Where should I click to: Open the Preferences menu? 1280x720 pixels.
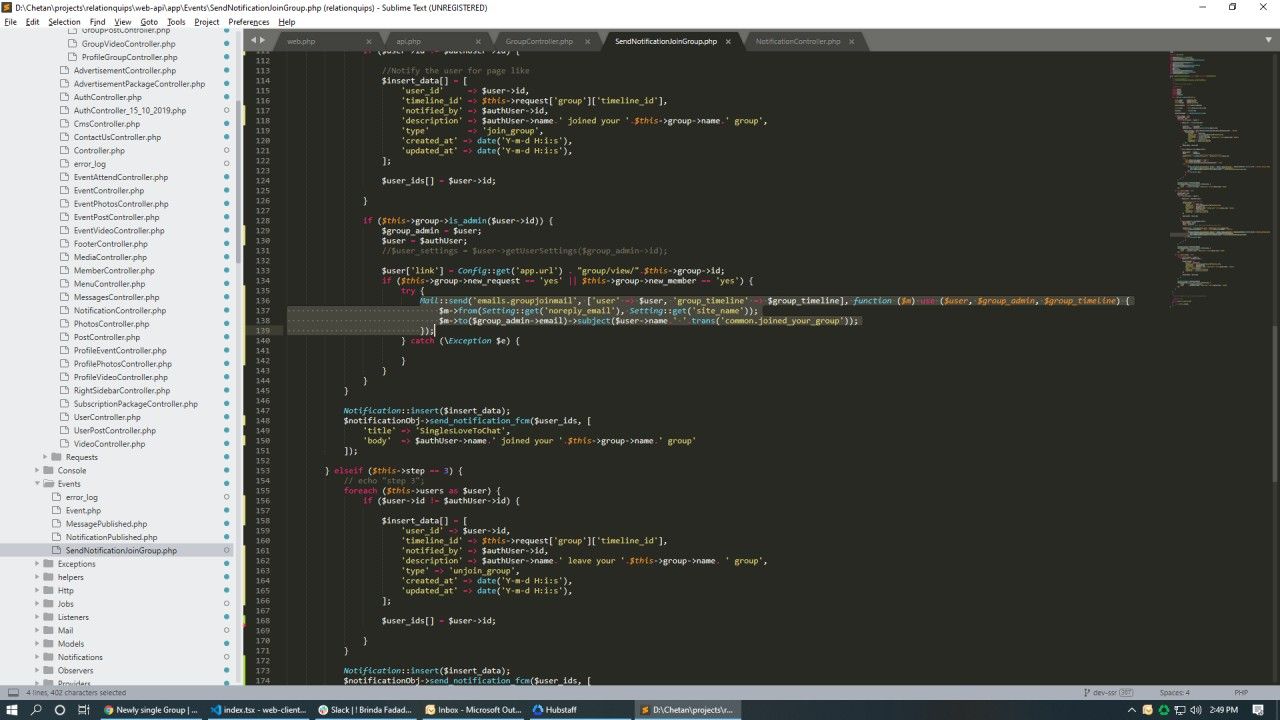coord(248,22)
